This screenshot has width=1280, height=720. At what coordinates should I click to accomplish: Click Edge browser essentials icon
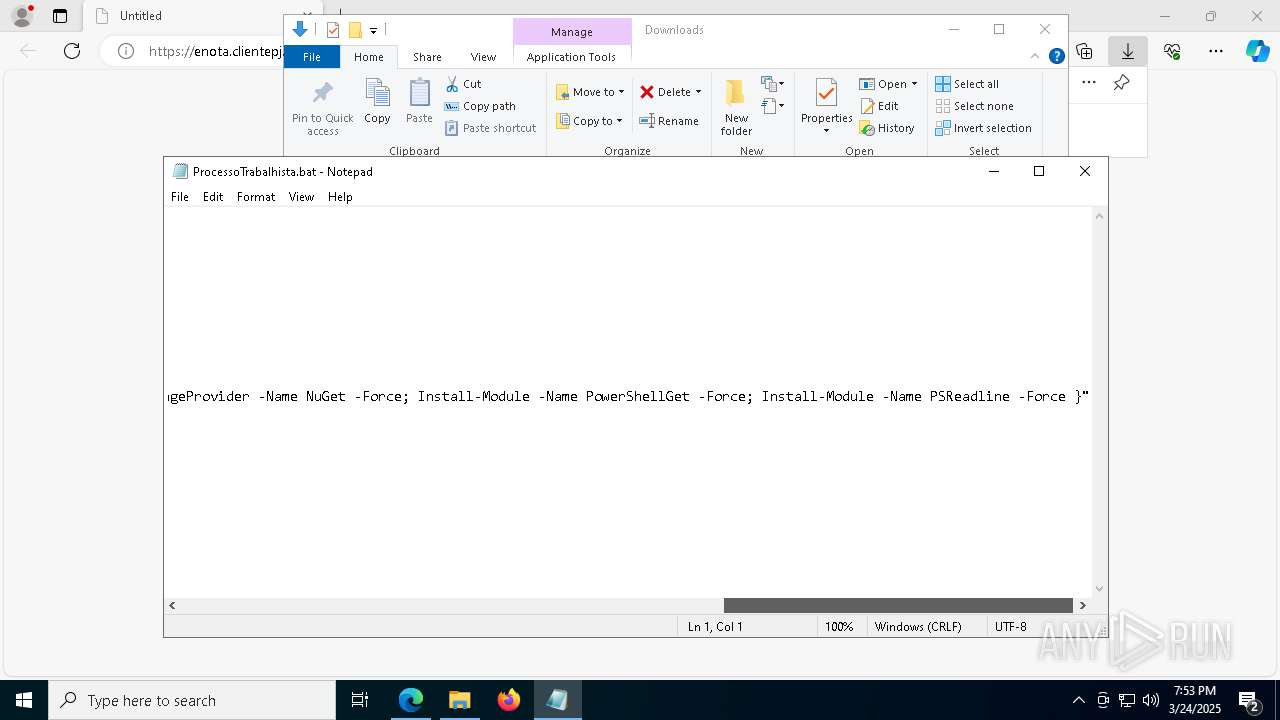pyautogui.click(x=1172, y=51)
